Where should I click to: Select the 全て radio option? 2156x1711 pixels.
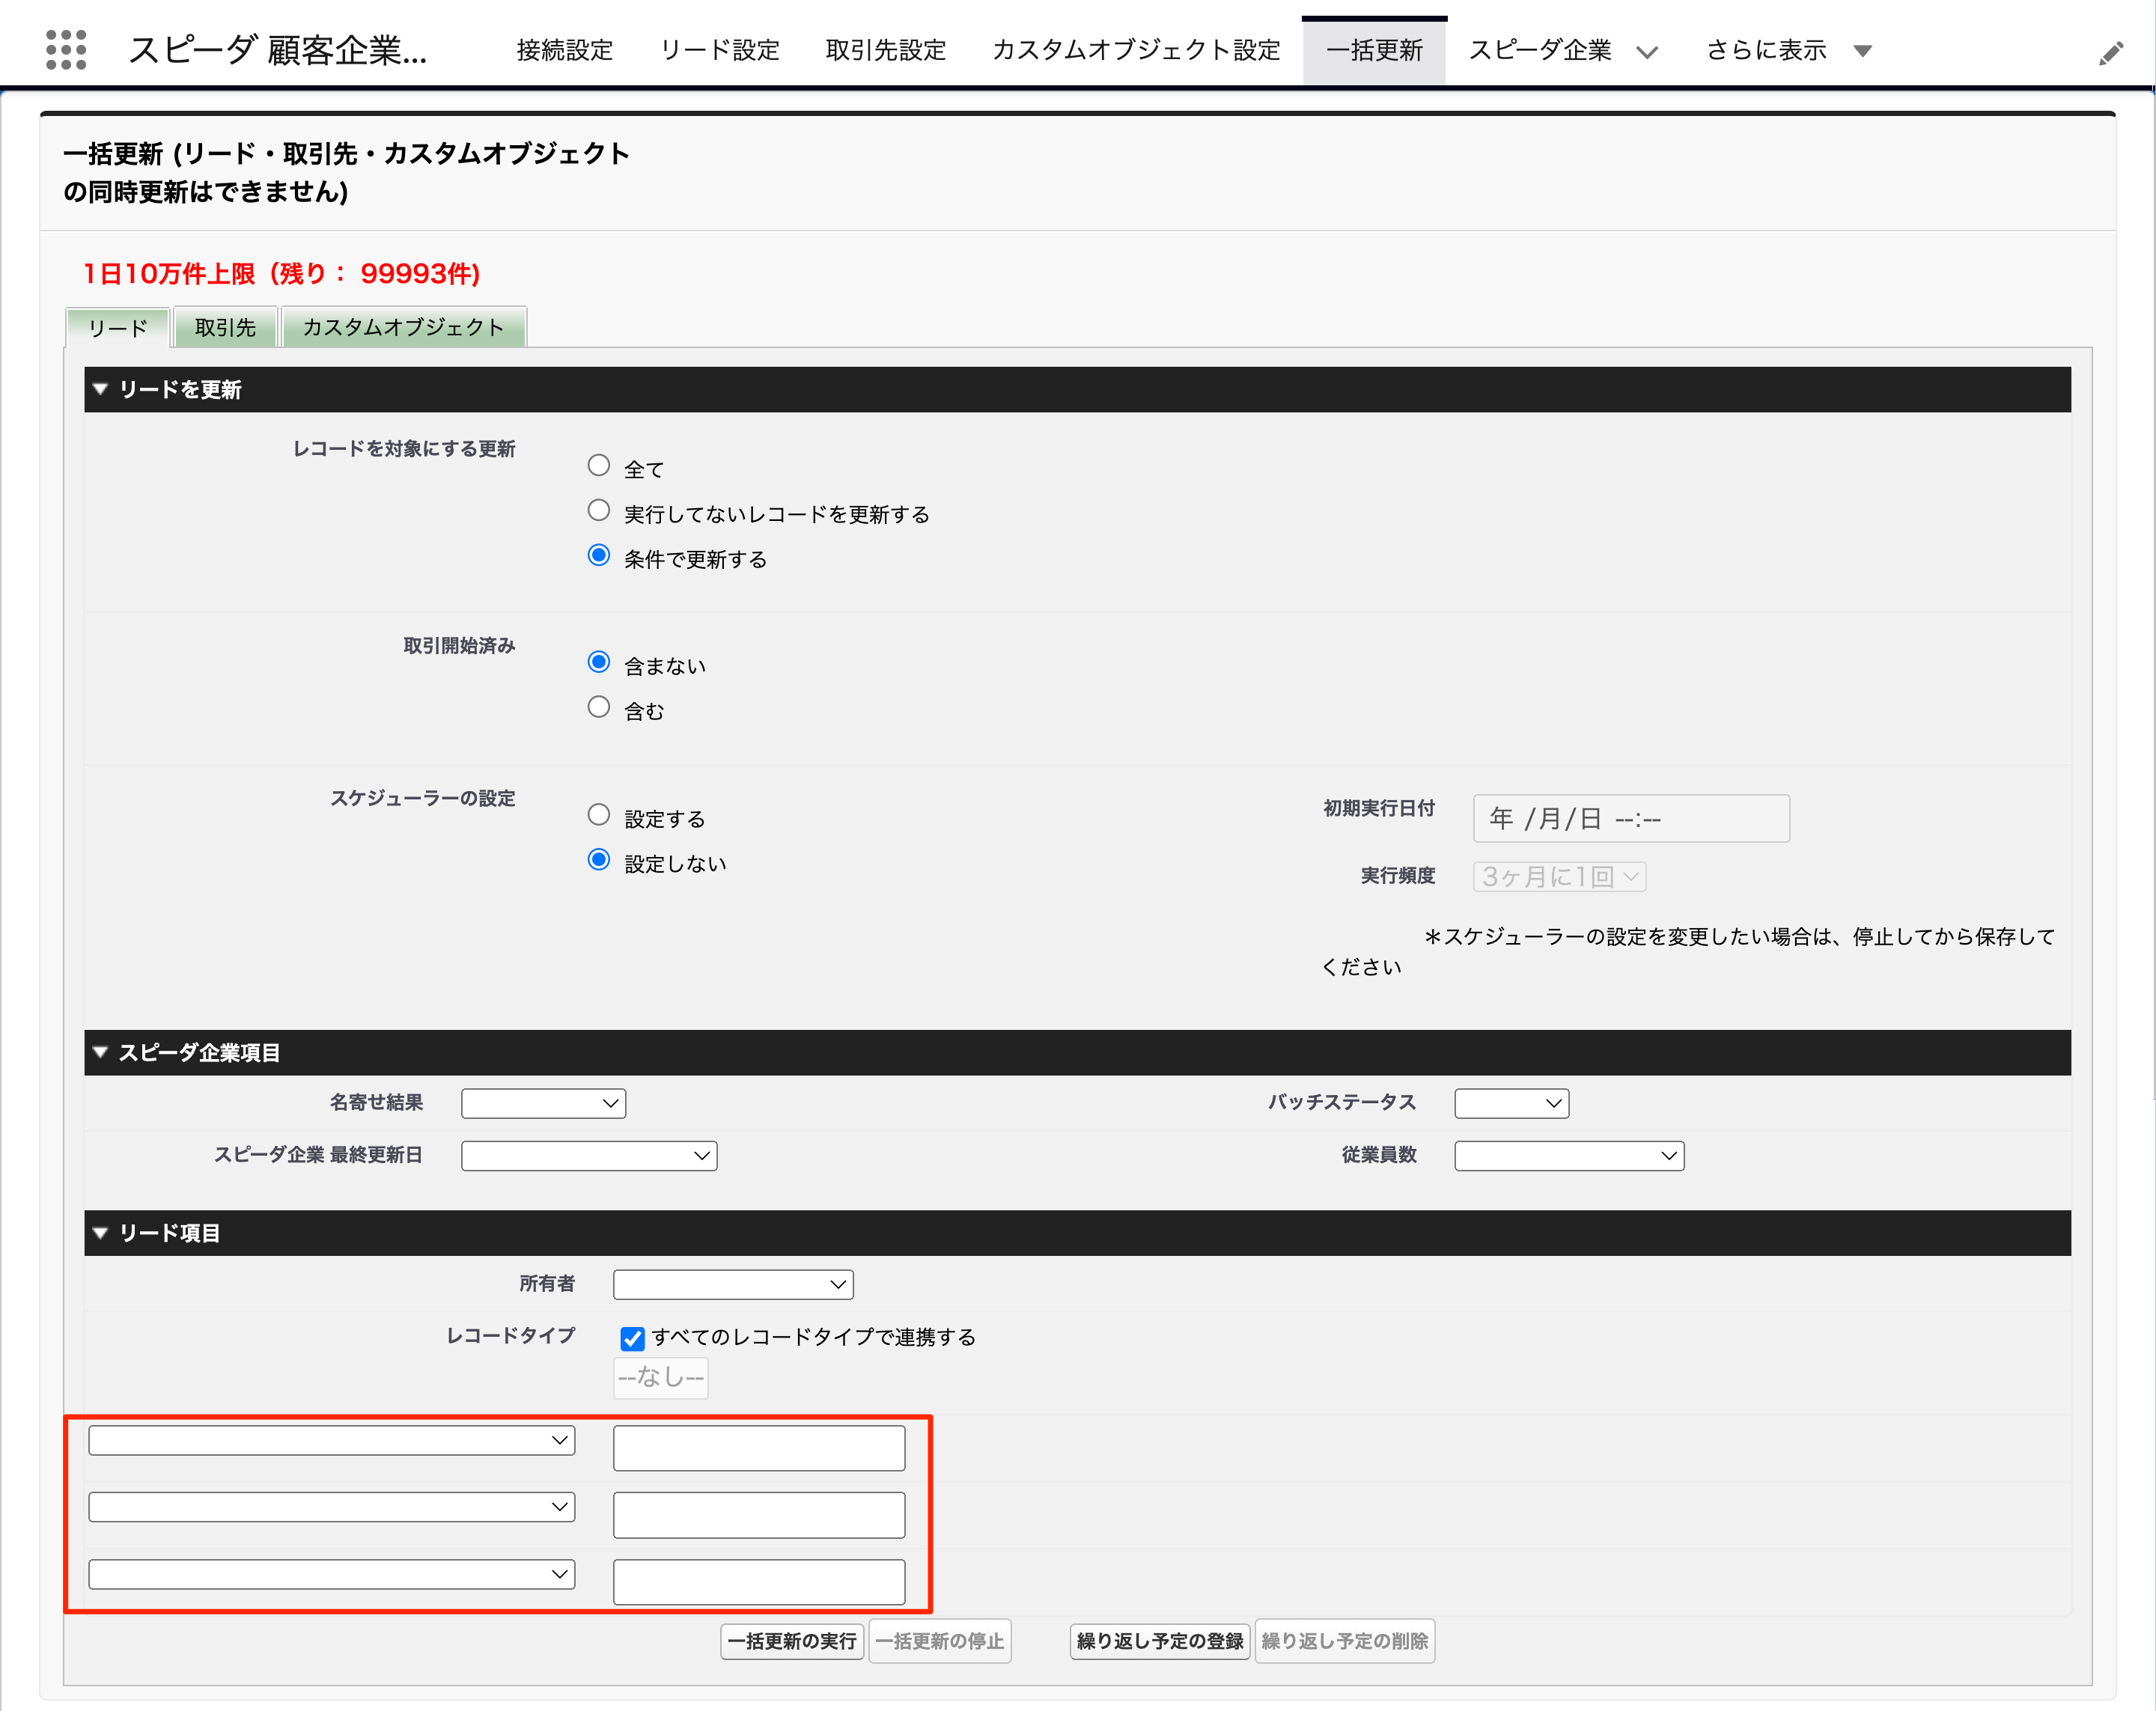pos(598,465)
